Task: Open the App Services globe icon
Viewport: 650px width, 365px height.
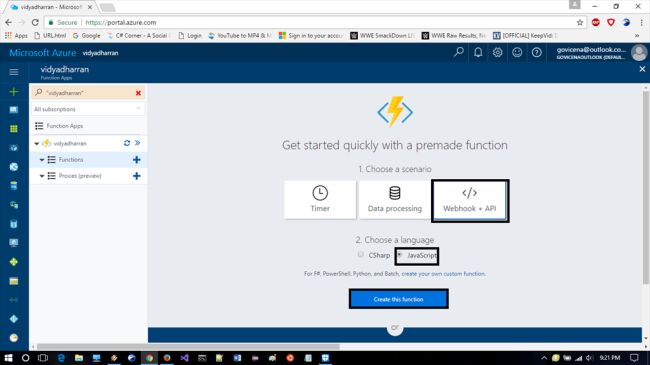Action: tap(14, 167)
